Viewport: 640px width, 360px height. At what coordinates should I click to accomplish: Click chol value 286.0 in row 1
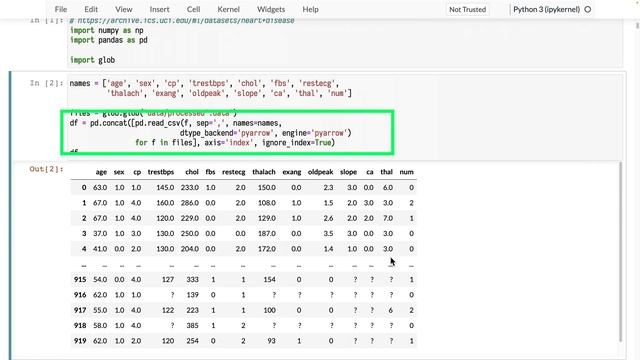(x=190, y=203)
